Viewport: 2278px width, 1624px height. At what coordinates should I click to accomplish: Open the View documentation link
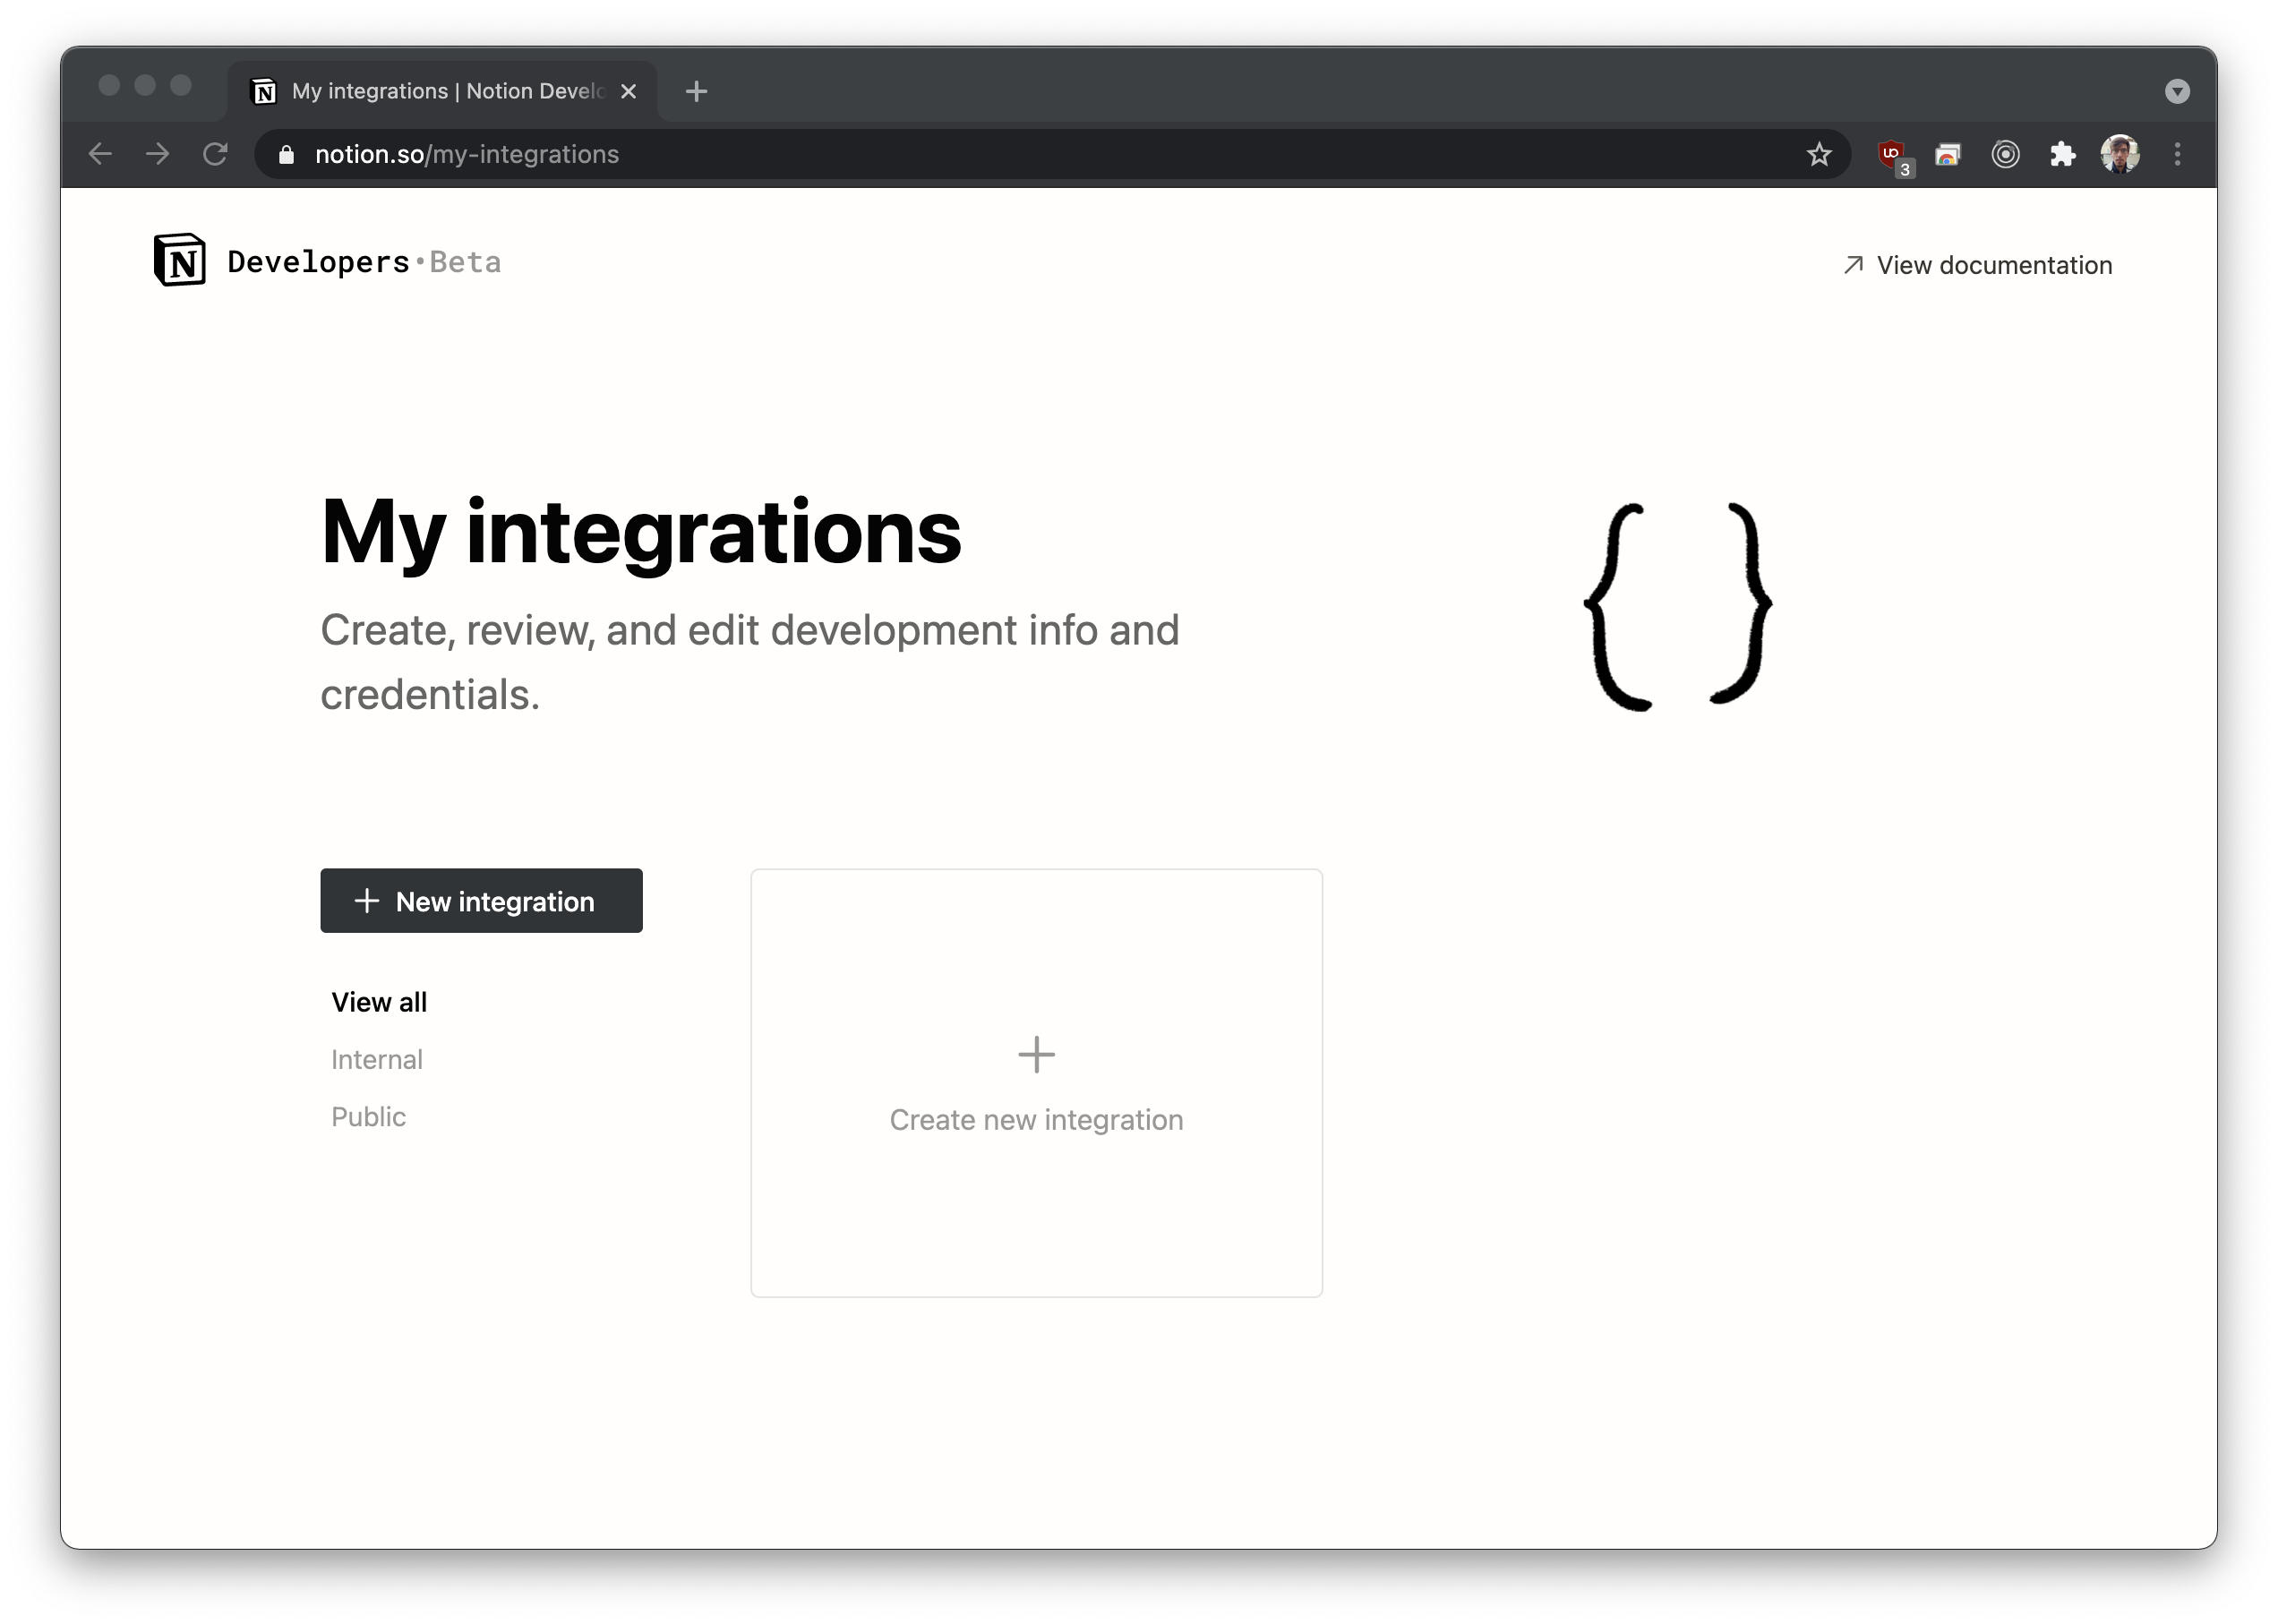click(1978, 265)
